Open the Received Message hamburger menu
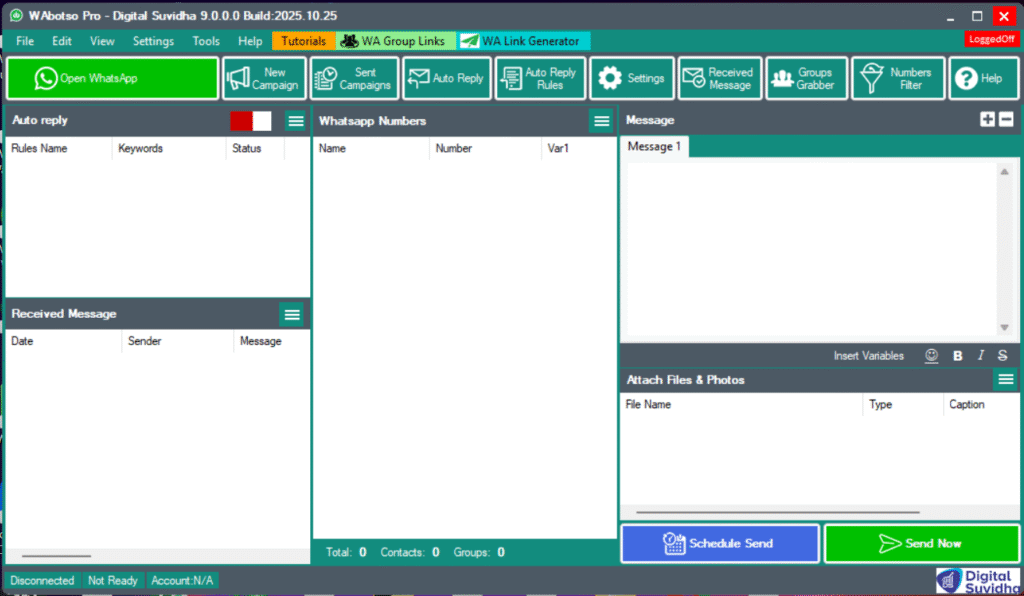Viewport: 1024px width, 596px height. pyautogui.click(x=291, y=314)
